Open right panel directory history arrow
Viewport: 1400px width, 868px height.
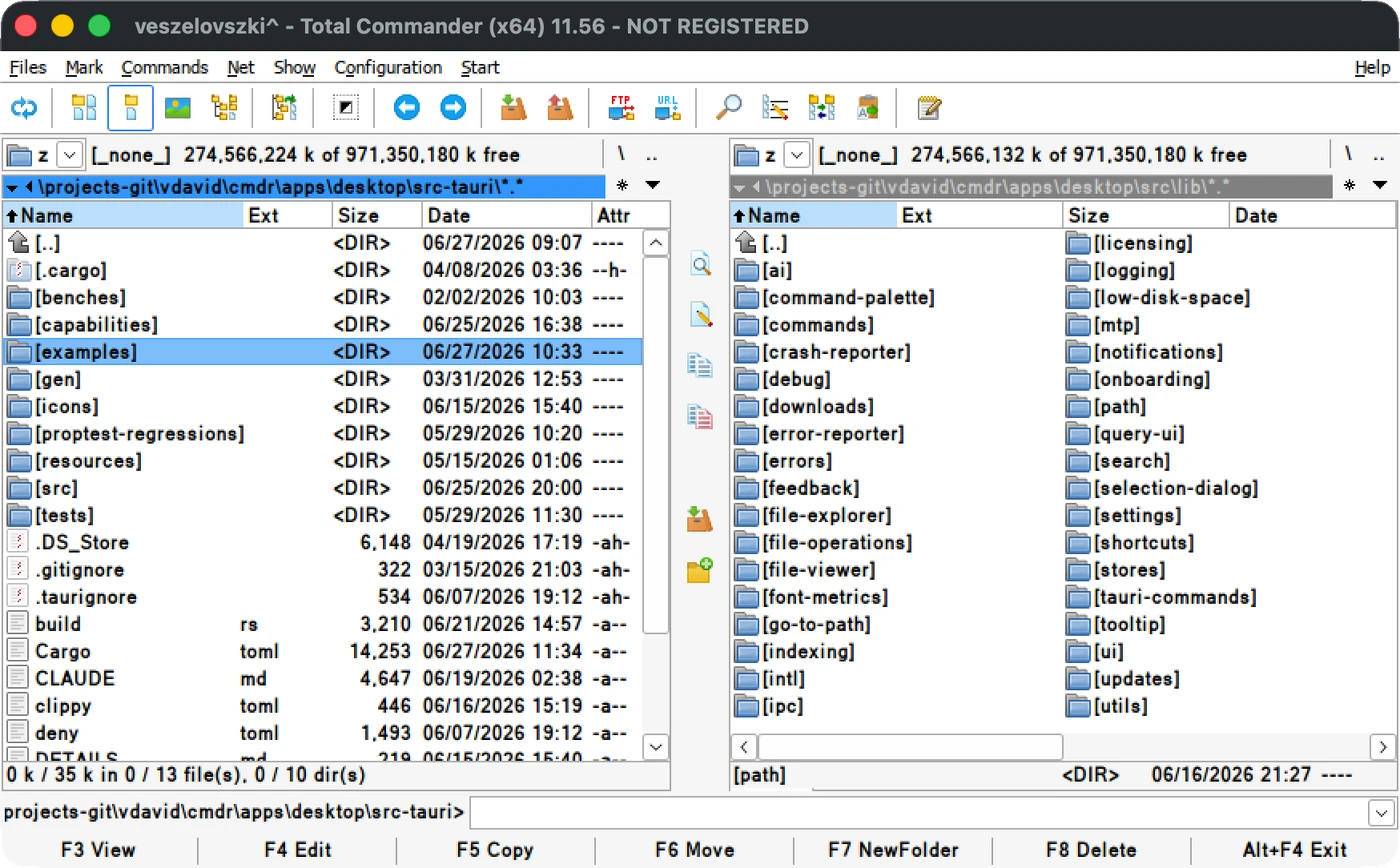1380,185
